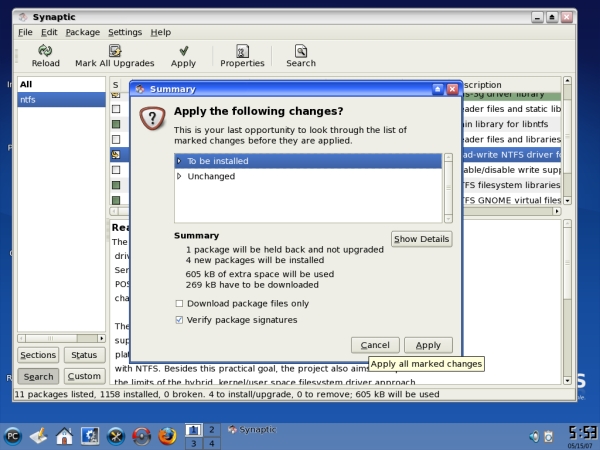Click package list scroll-up arrow
Viewport: 600px width, 450px height.
point(567,81)
